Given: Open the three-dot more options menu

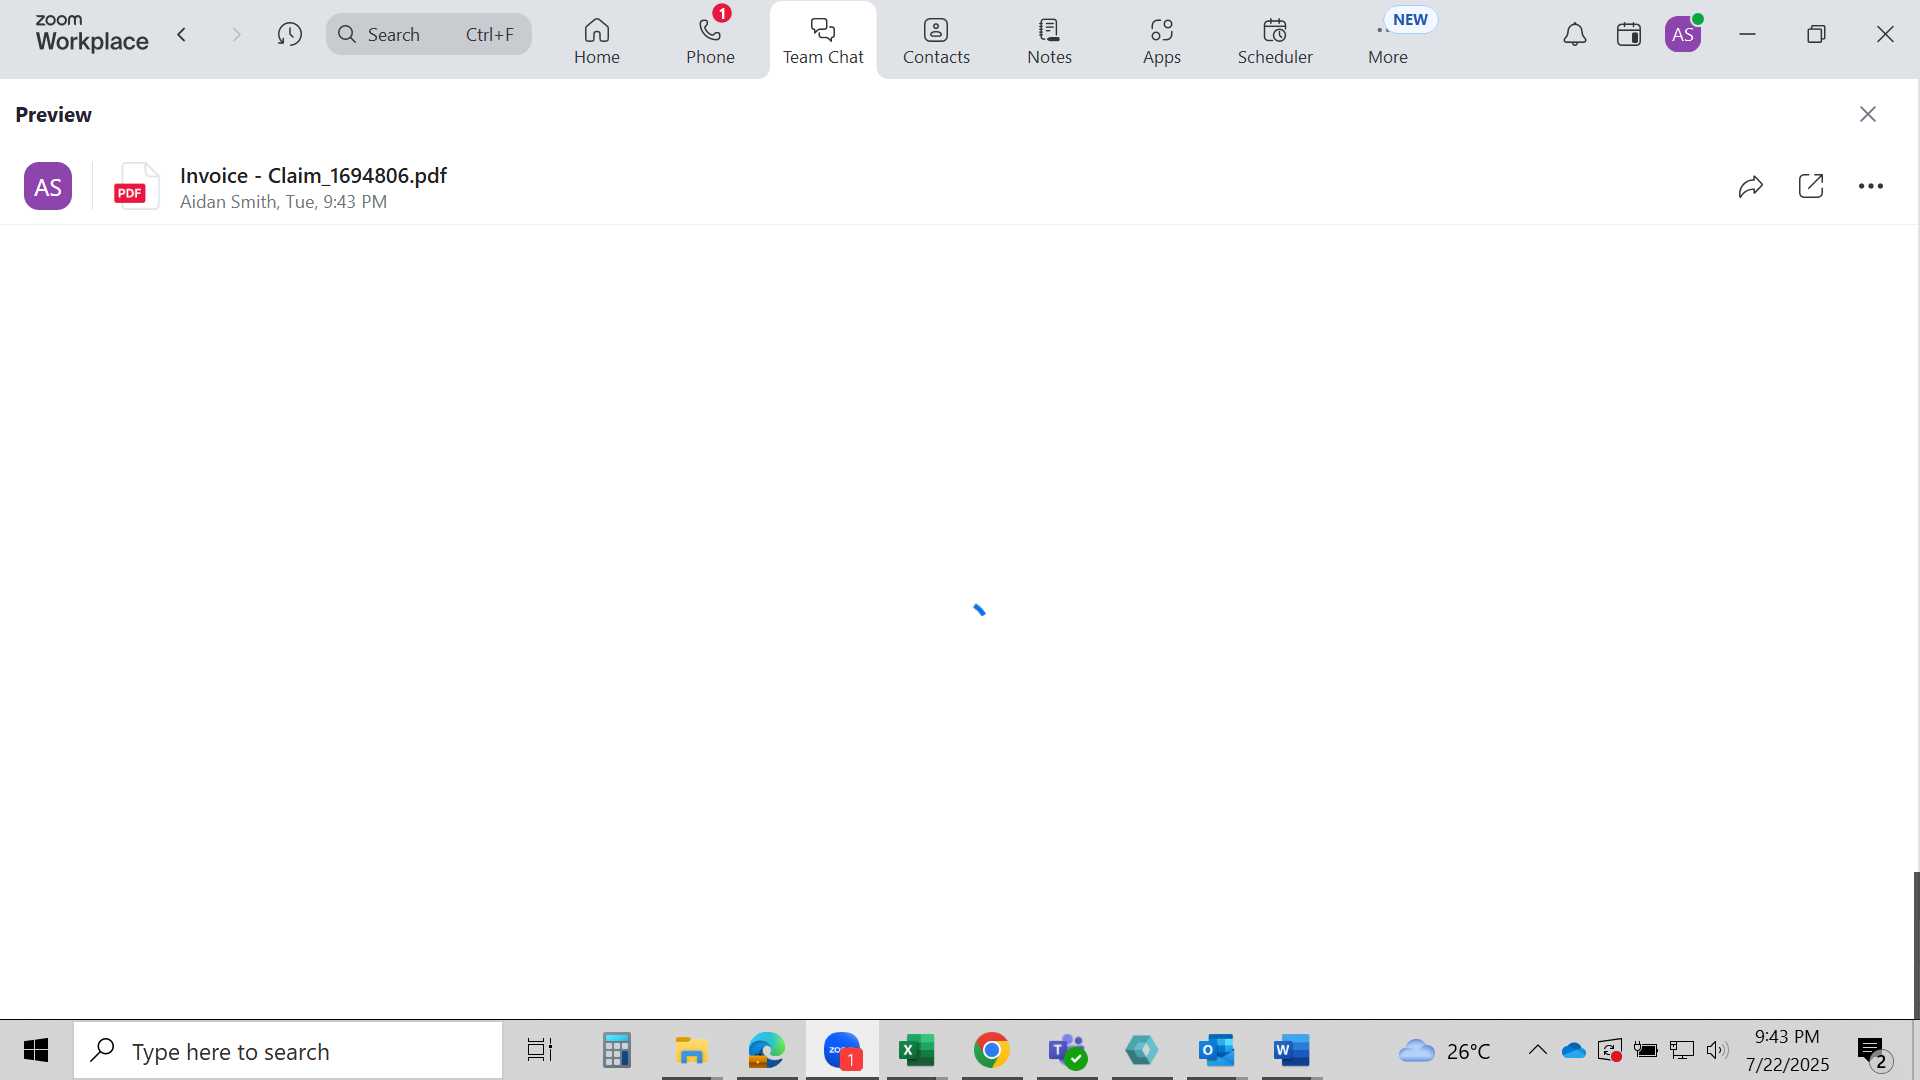Looking at the screenshot, I should coord(1871,186).
